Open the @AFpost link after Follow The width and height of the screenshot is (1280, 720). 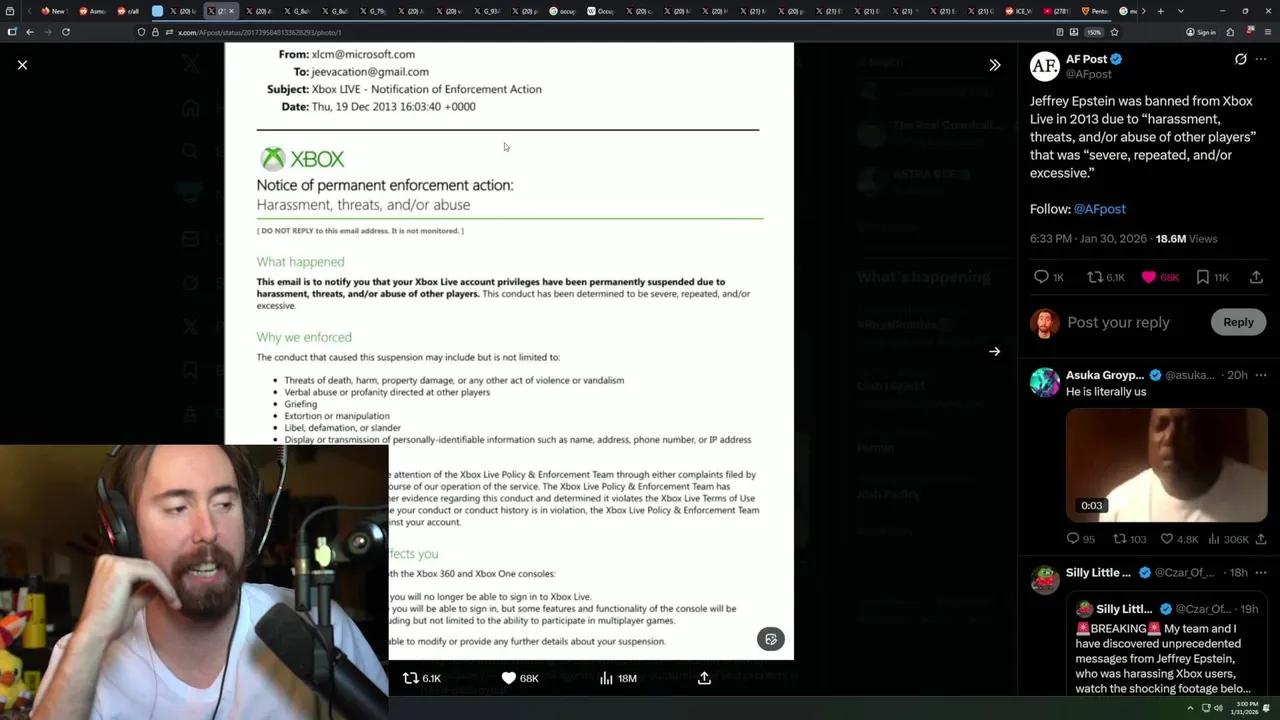[1099, 209]
